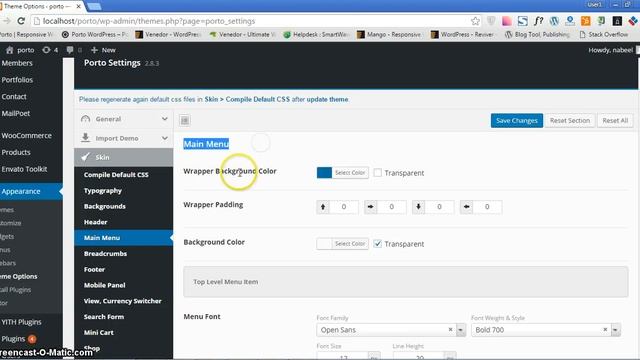Expand the Import Demo section chevron
The image size is (640, 360).
(164, 138)
